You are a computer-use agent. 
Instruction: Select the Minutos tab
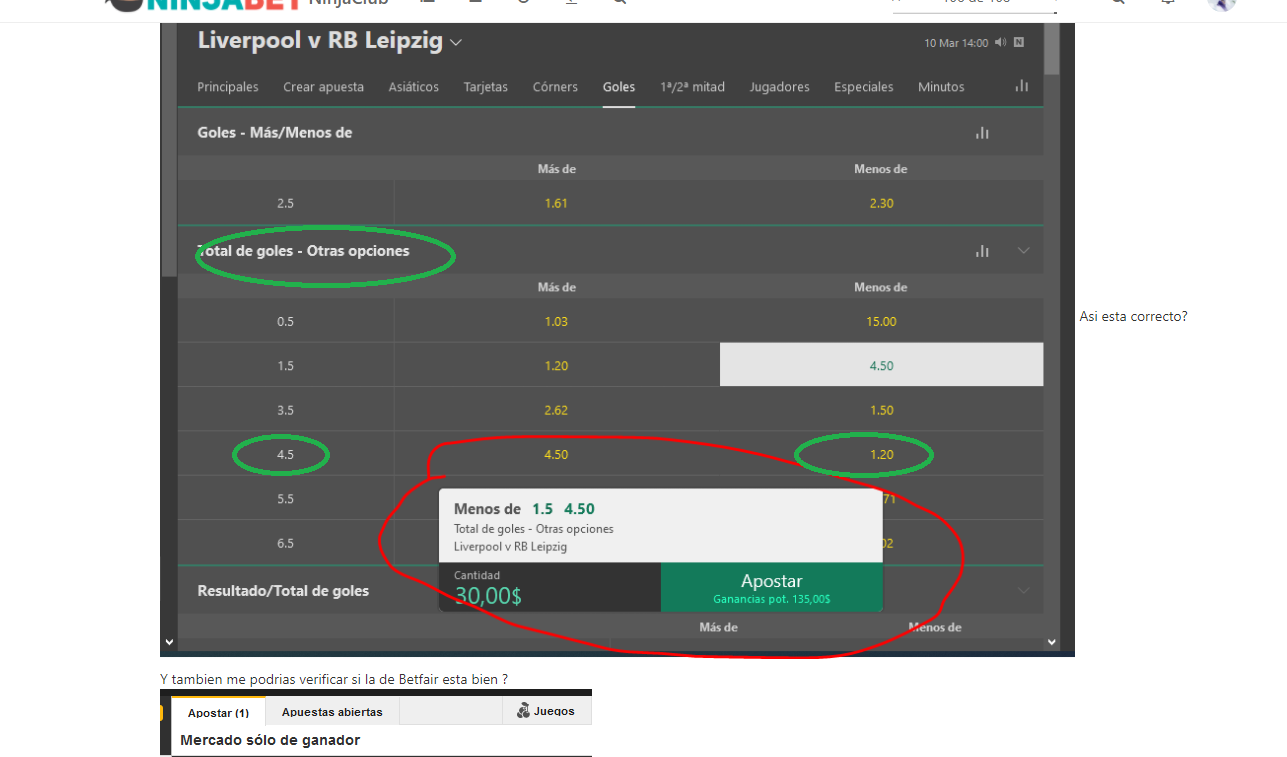click(941, 87)
